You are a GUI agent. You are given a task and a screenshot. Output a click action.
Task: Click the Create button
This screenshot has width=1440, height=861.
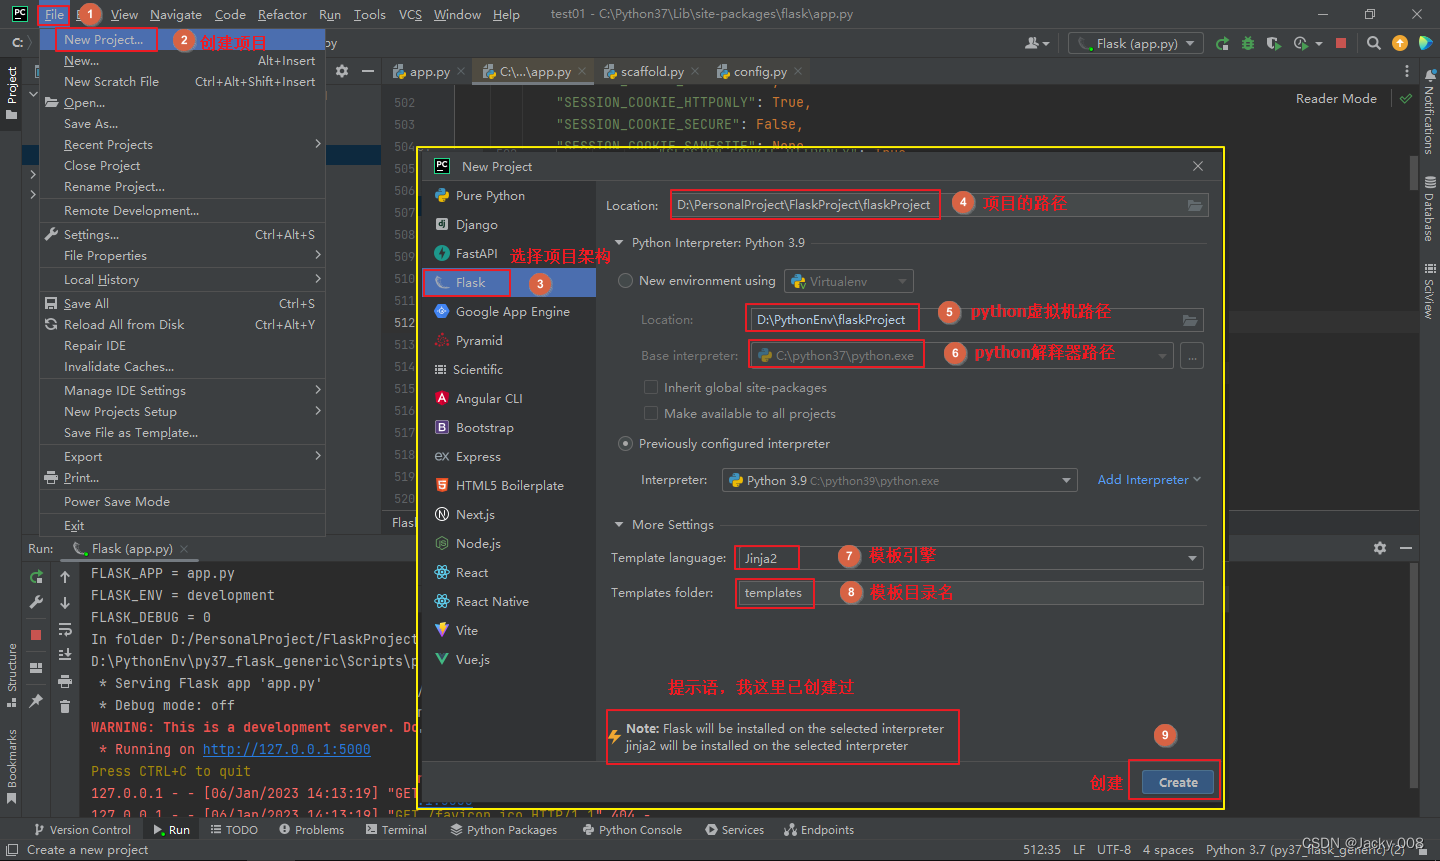1178,782
